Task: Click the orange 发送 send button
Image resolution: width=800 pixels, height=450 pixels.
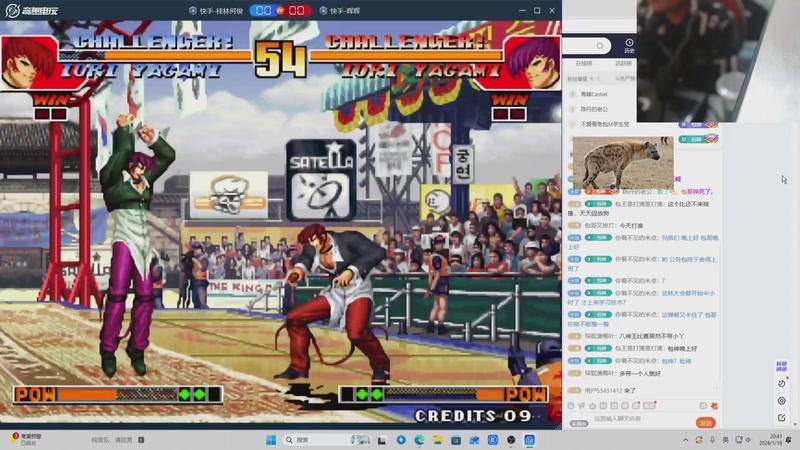Action: click(x=706, y=423)
